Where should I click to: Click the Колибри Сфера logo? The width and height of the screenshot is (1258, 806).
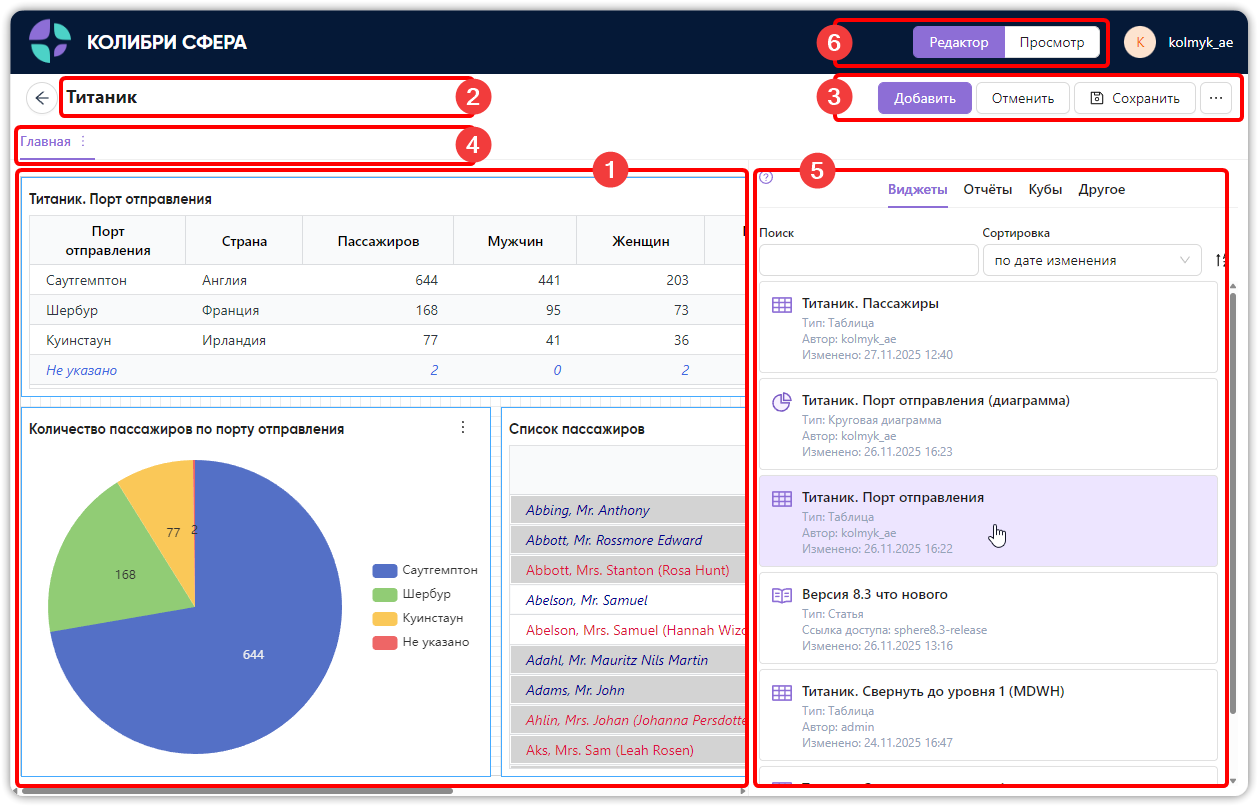[49, 42]
